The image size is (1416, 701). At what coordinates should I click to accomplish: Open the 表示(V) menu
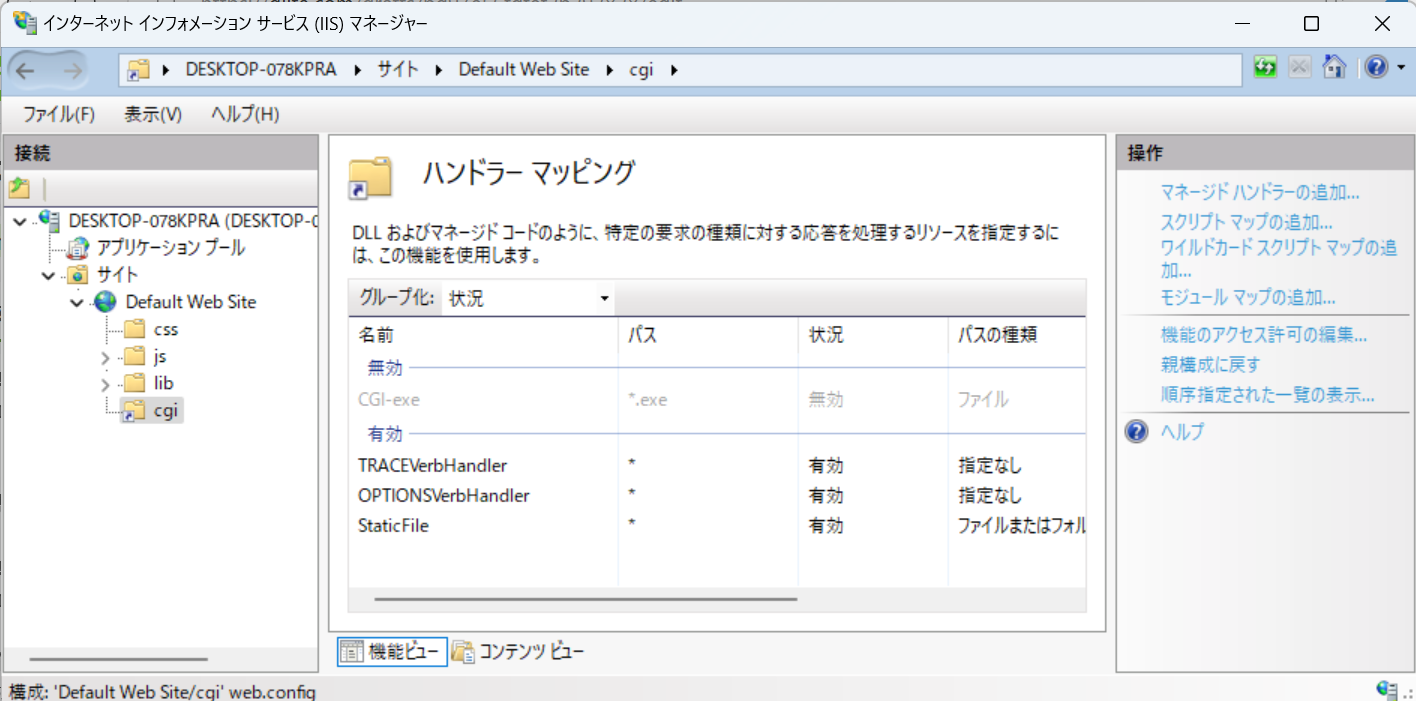(x=153, y=114)
